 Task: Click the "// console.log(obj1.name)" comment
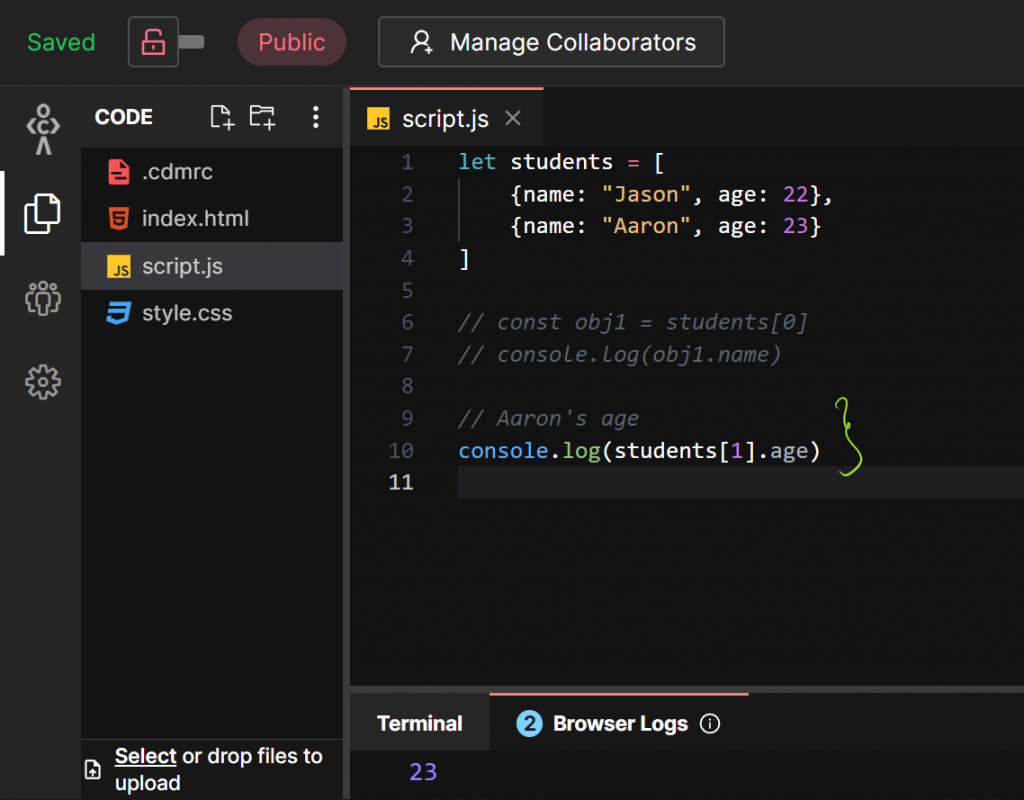coord(619,355)
